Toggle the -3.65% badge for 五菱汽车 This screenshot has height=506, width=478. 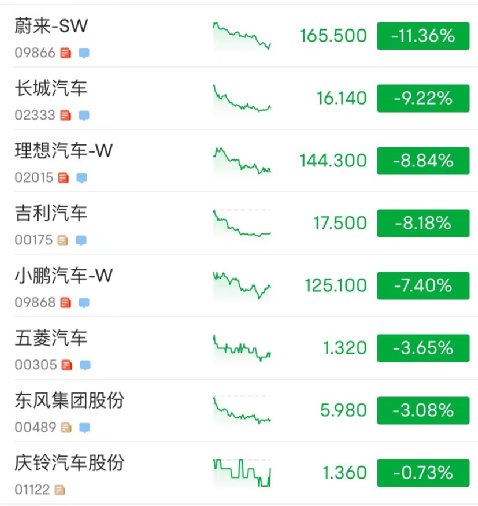423,348
